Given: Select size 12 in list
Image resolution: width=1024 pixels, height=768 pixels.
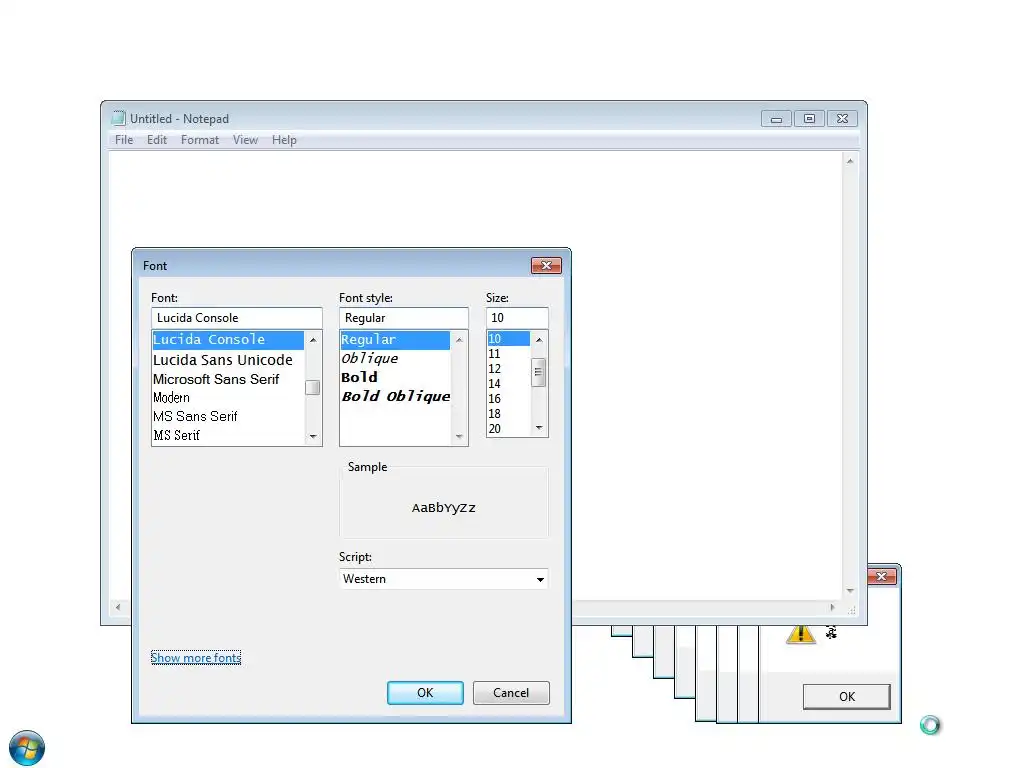Looking at the screenshot, I should point(509,369).
